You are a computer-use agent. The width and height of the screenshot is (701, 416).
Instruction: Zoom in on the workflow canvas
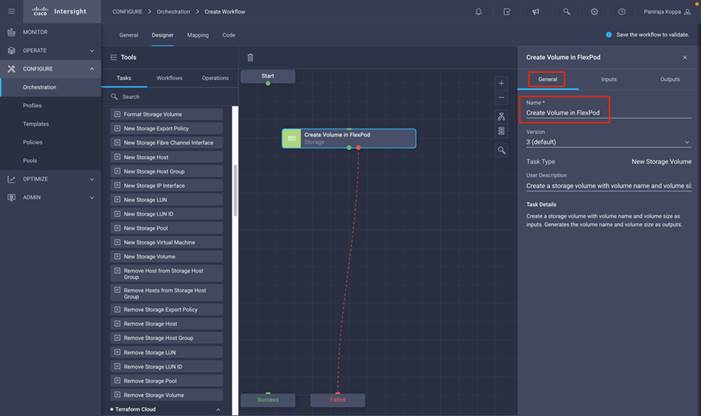pyautogui.click(x=501, y=83)
